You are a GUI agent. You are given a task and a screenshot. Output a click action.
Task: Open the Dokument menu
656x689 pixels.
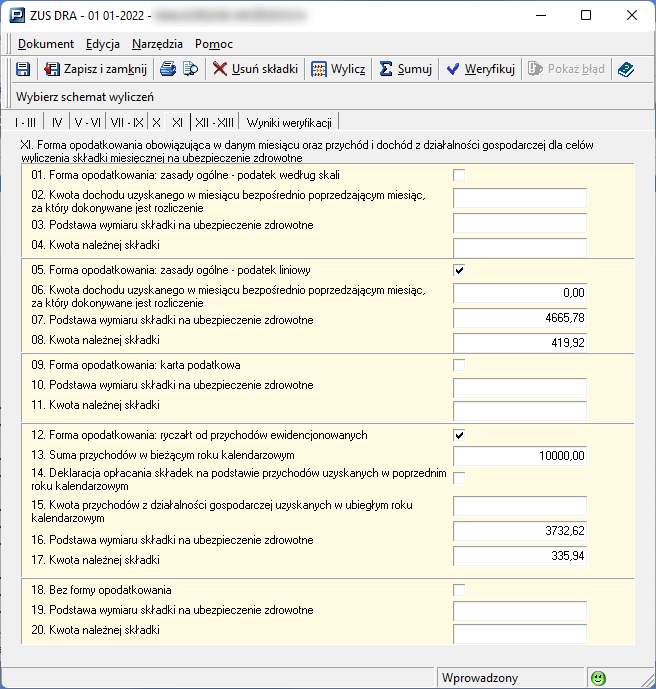pos(45,44)
